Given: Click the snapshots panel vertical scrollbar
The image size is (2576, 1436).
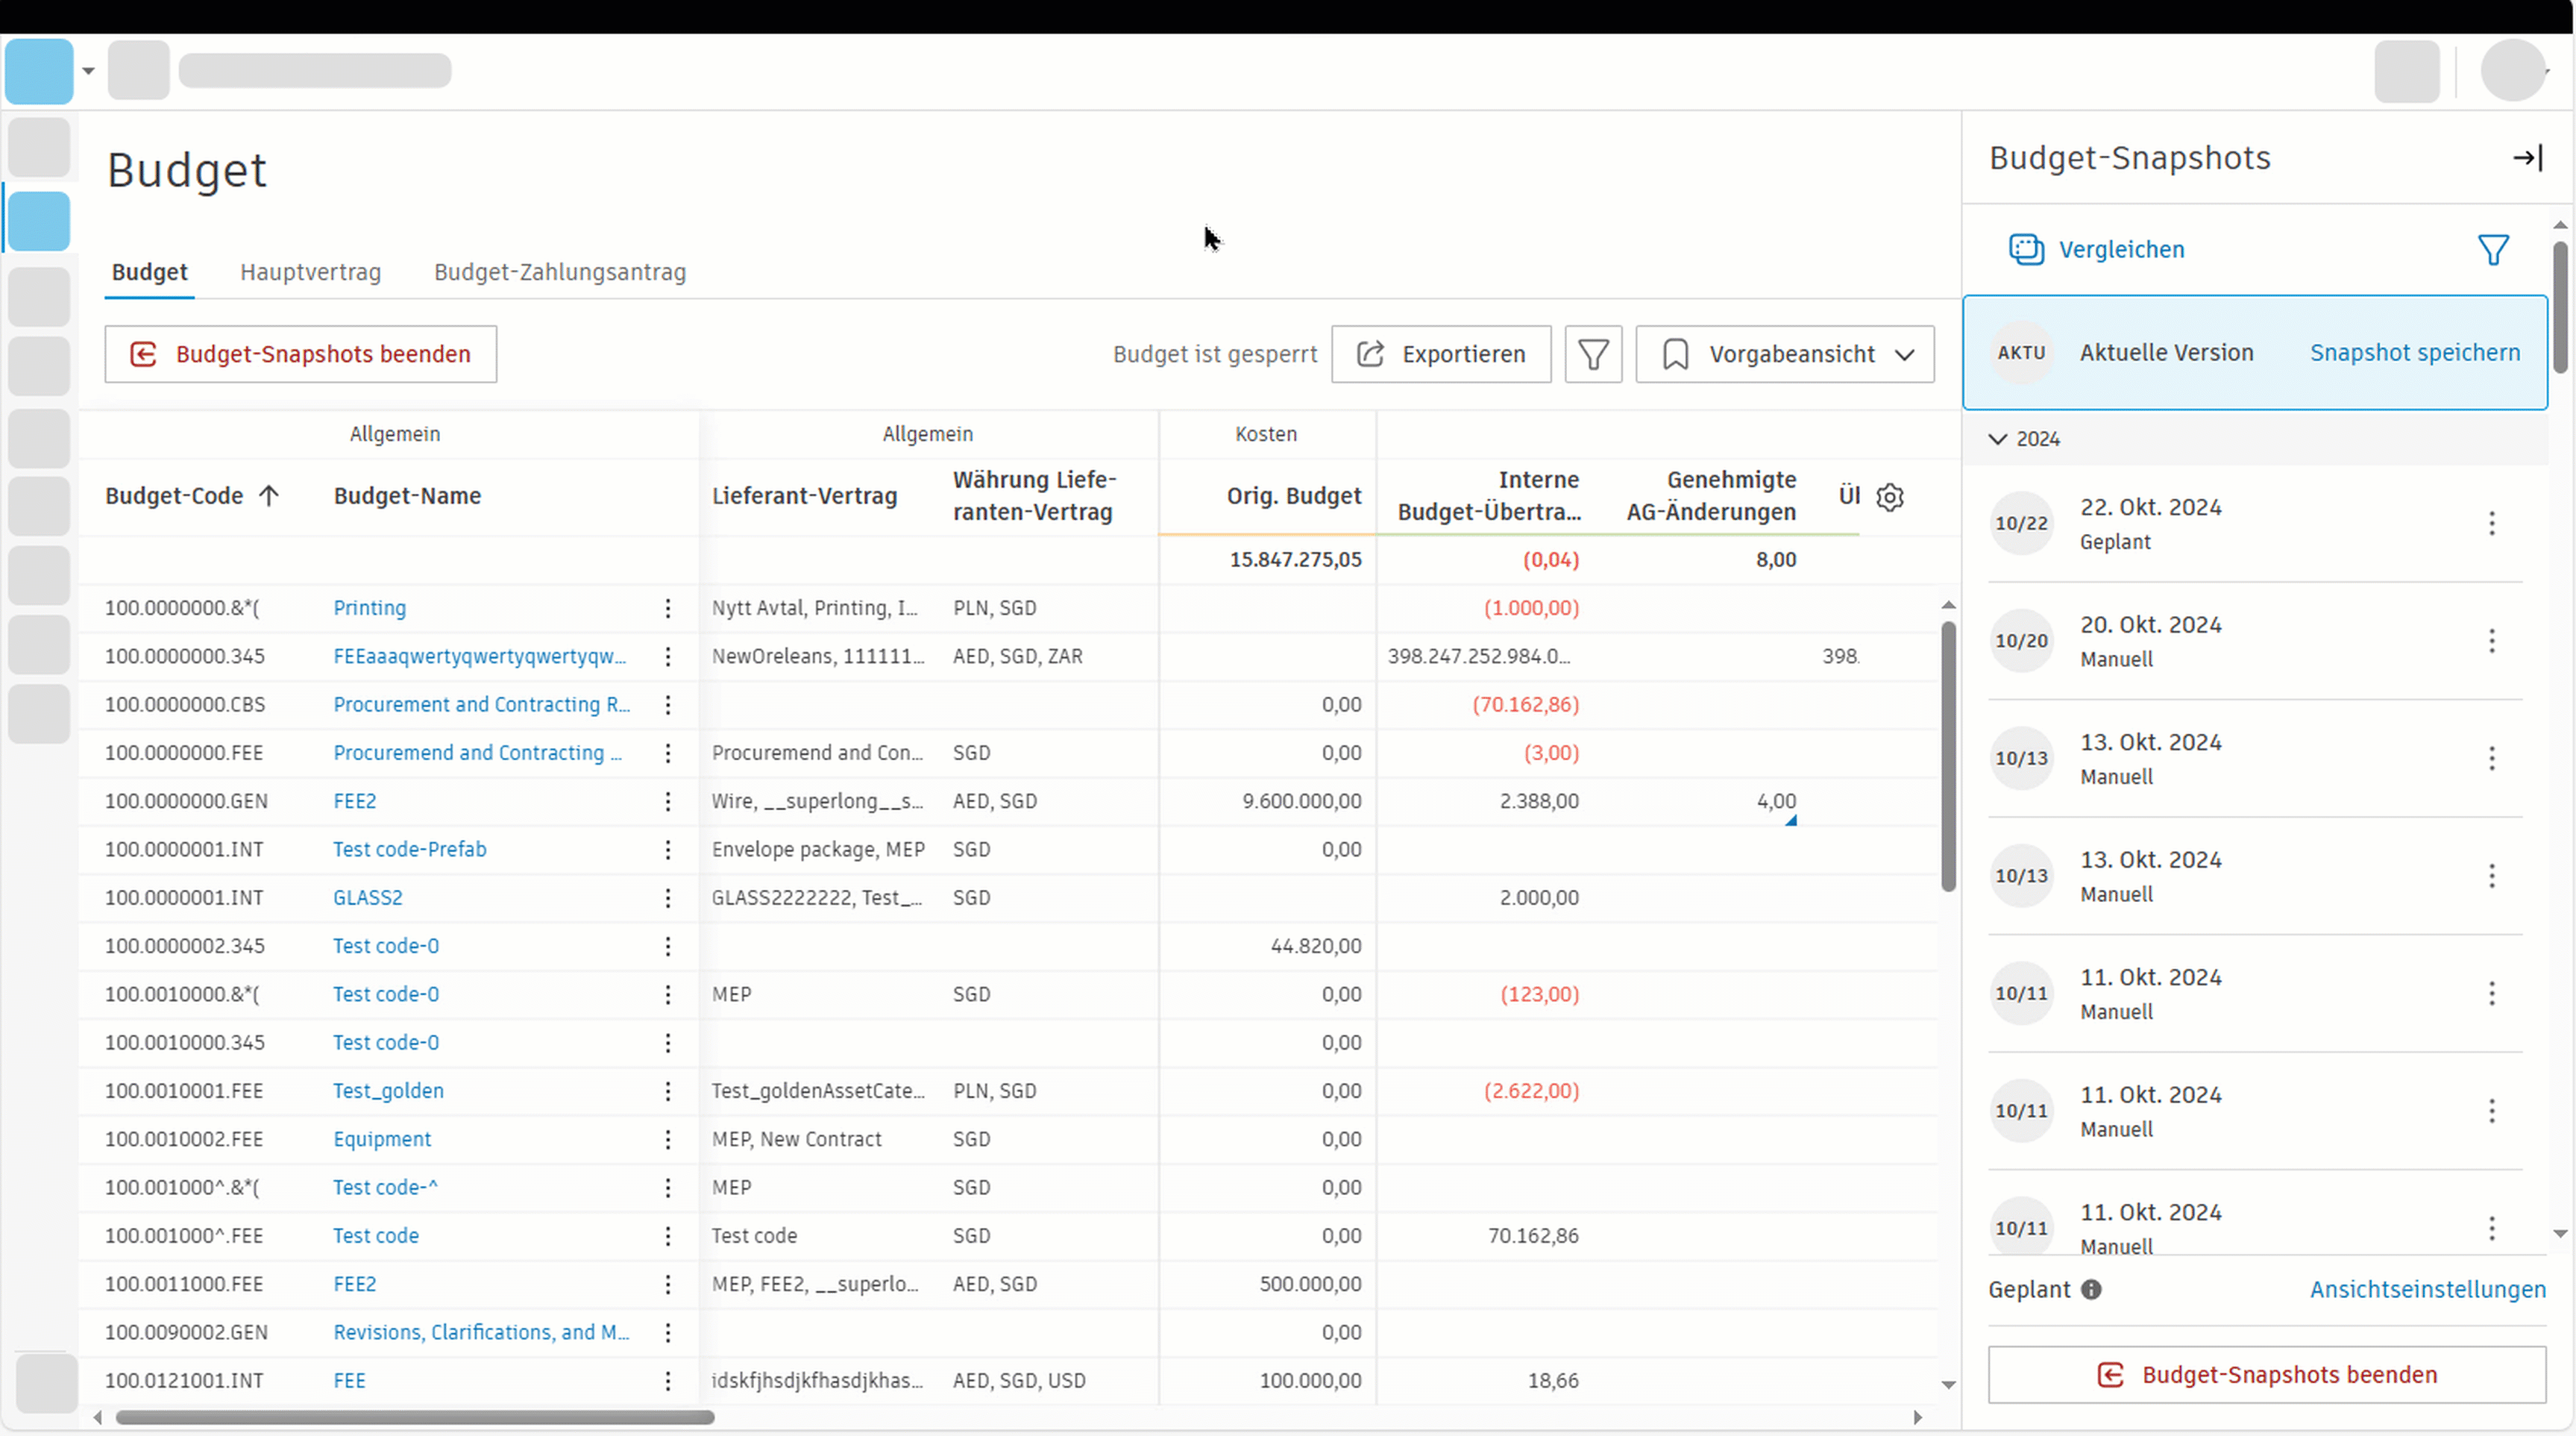Looking at the screenshot, I should click(2559, 307).
